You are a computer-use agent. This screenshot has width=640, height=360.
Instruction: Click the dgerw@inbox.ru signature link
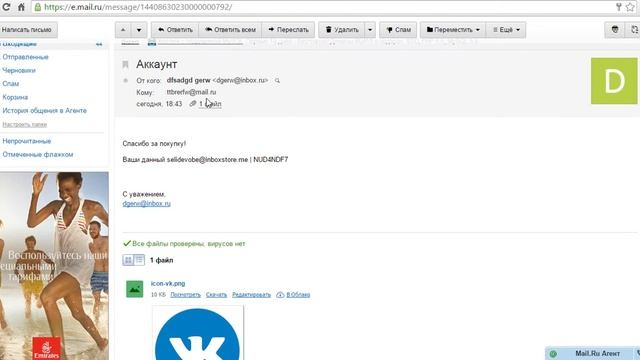coord(147,204)
